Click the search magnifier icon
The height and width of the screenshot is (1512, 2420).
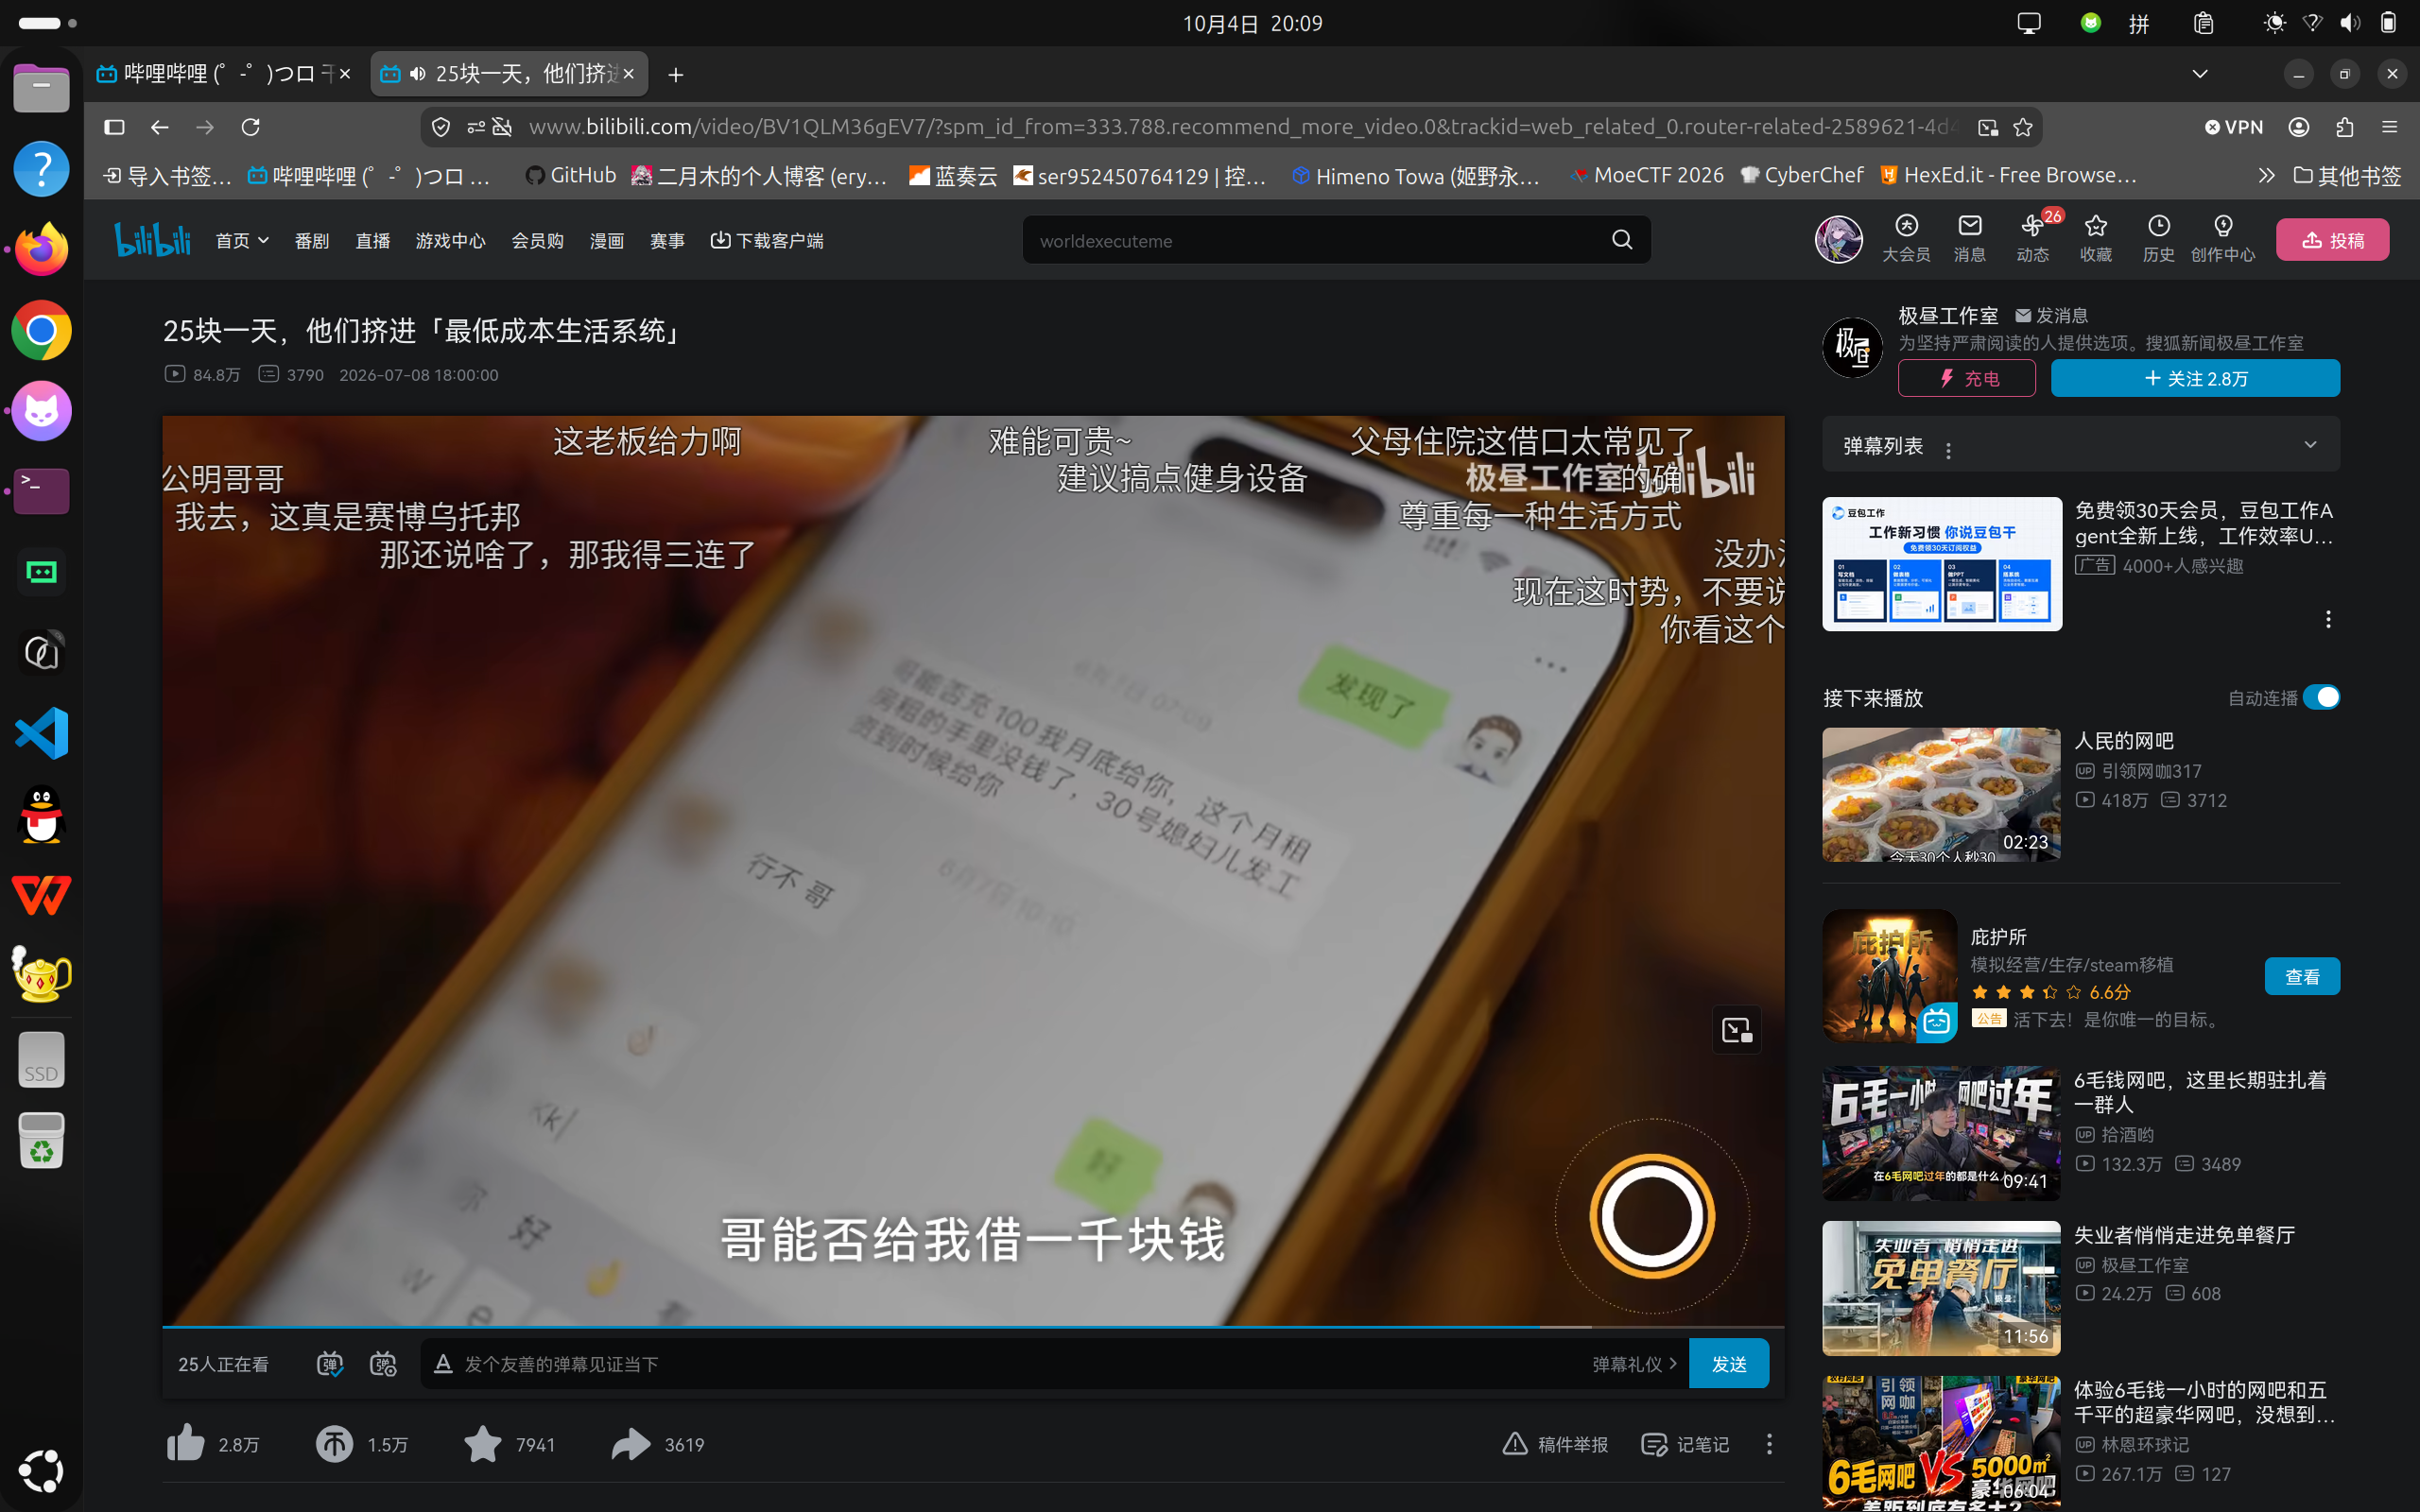pos(1622,240)
